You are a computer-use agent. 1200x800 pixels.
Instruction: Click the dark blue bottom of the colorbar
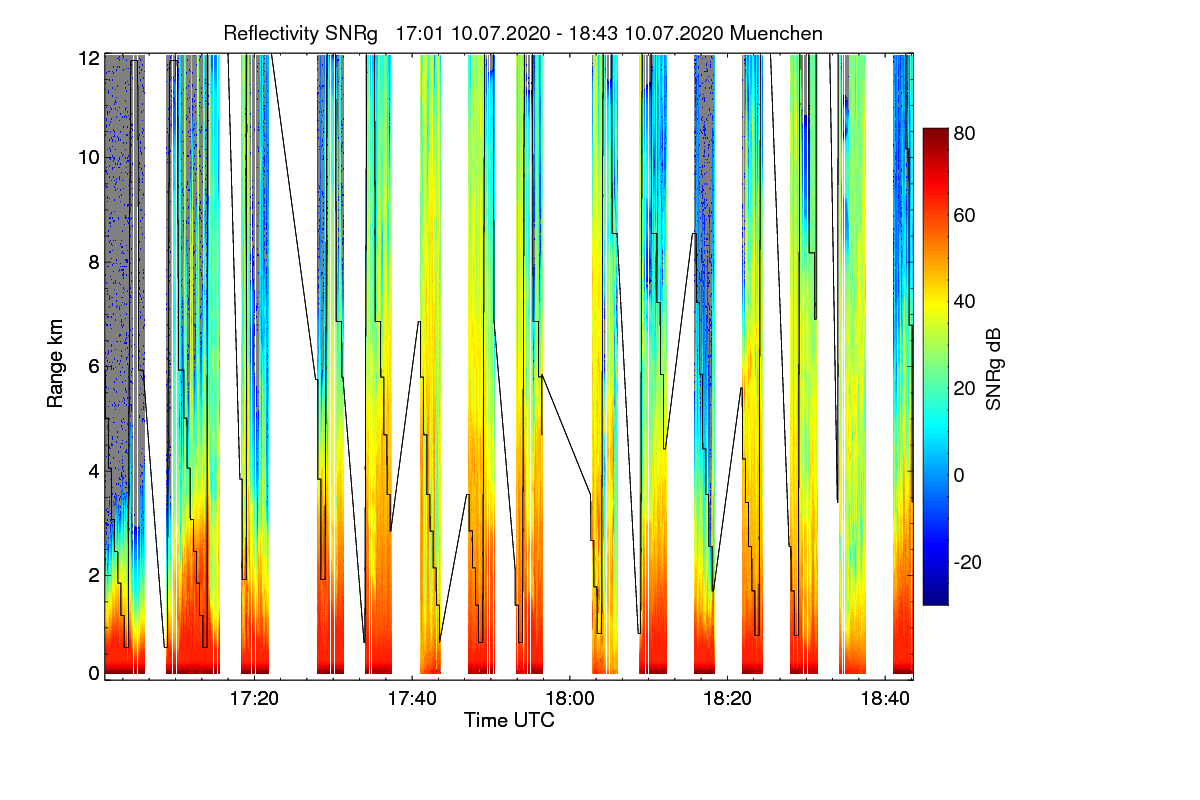tap(935, 598)
